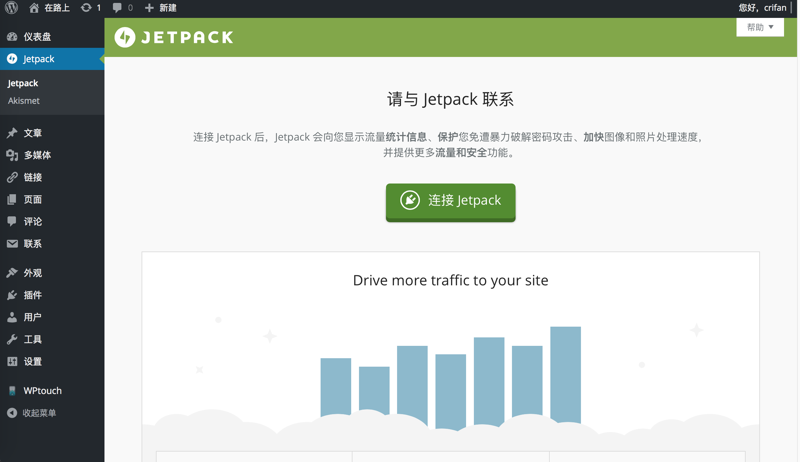
Task: Click the comment icon beside '评论'
Action: [12, 221]
